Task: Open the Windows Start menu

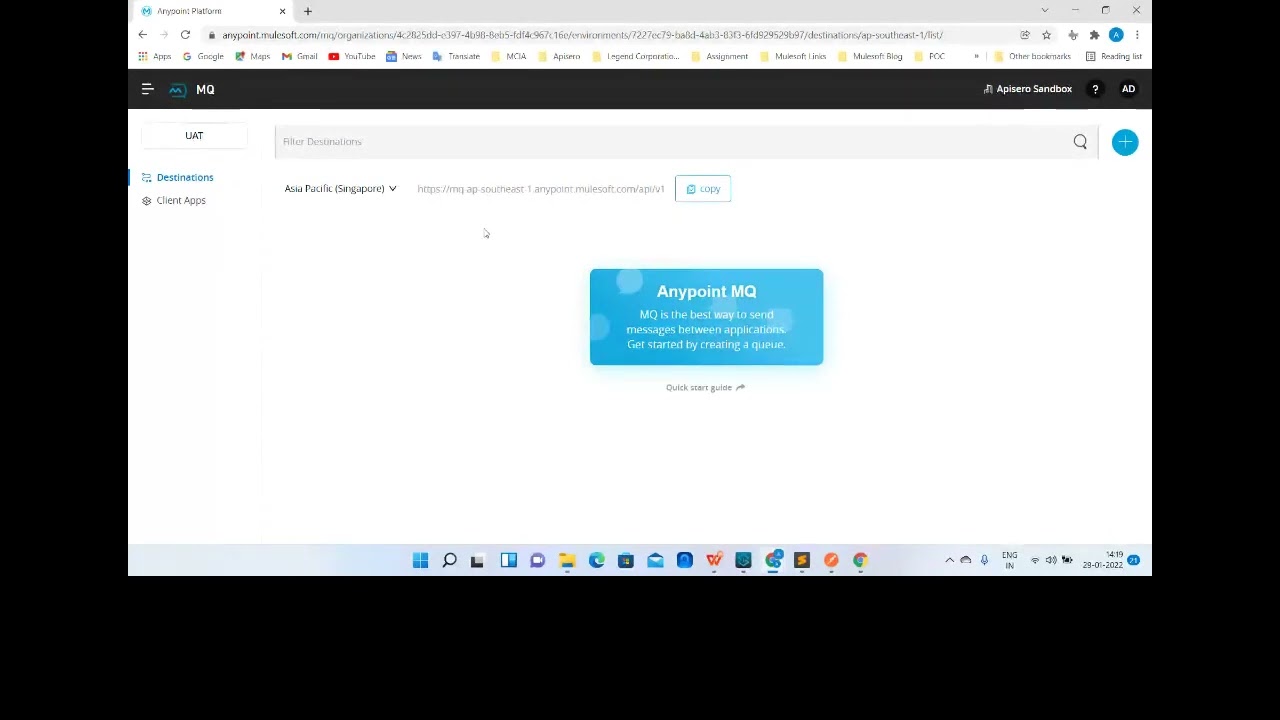Action: click(420, 560)
